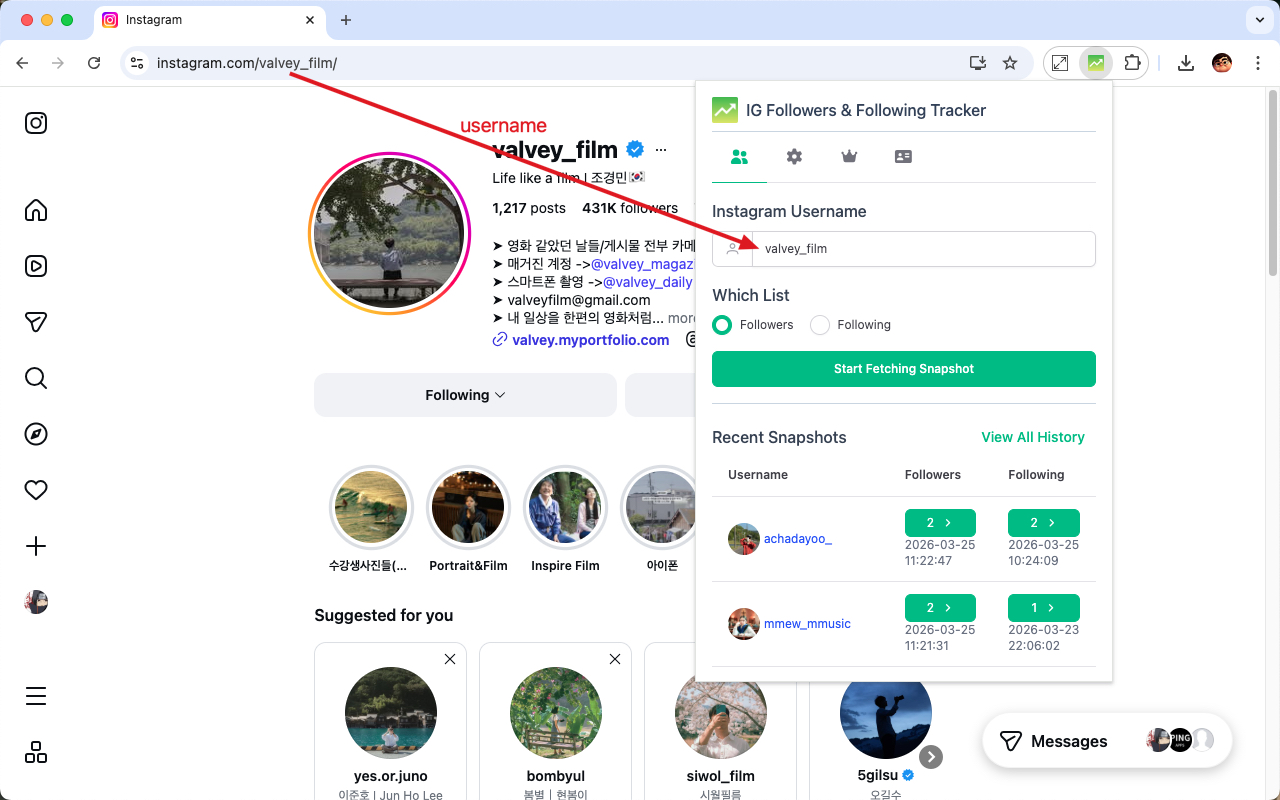Image resolution: width=1280 pixels, height=800 pixels.
Task: Click the Instagram logo in sidebar
Action: (36, 123)
